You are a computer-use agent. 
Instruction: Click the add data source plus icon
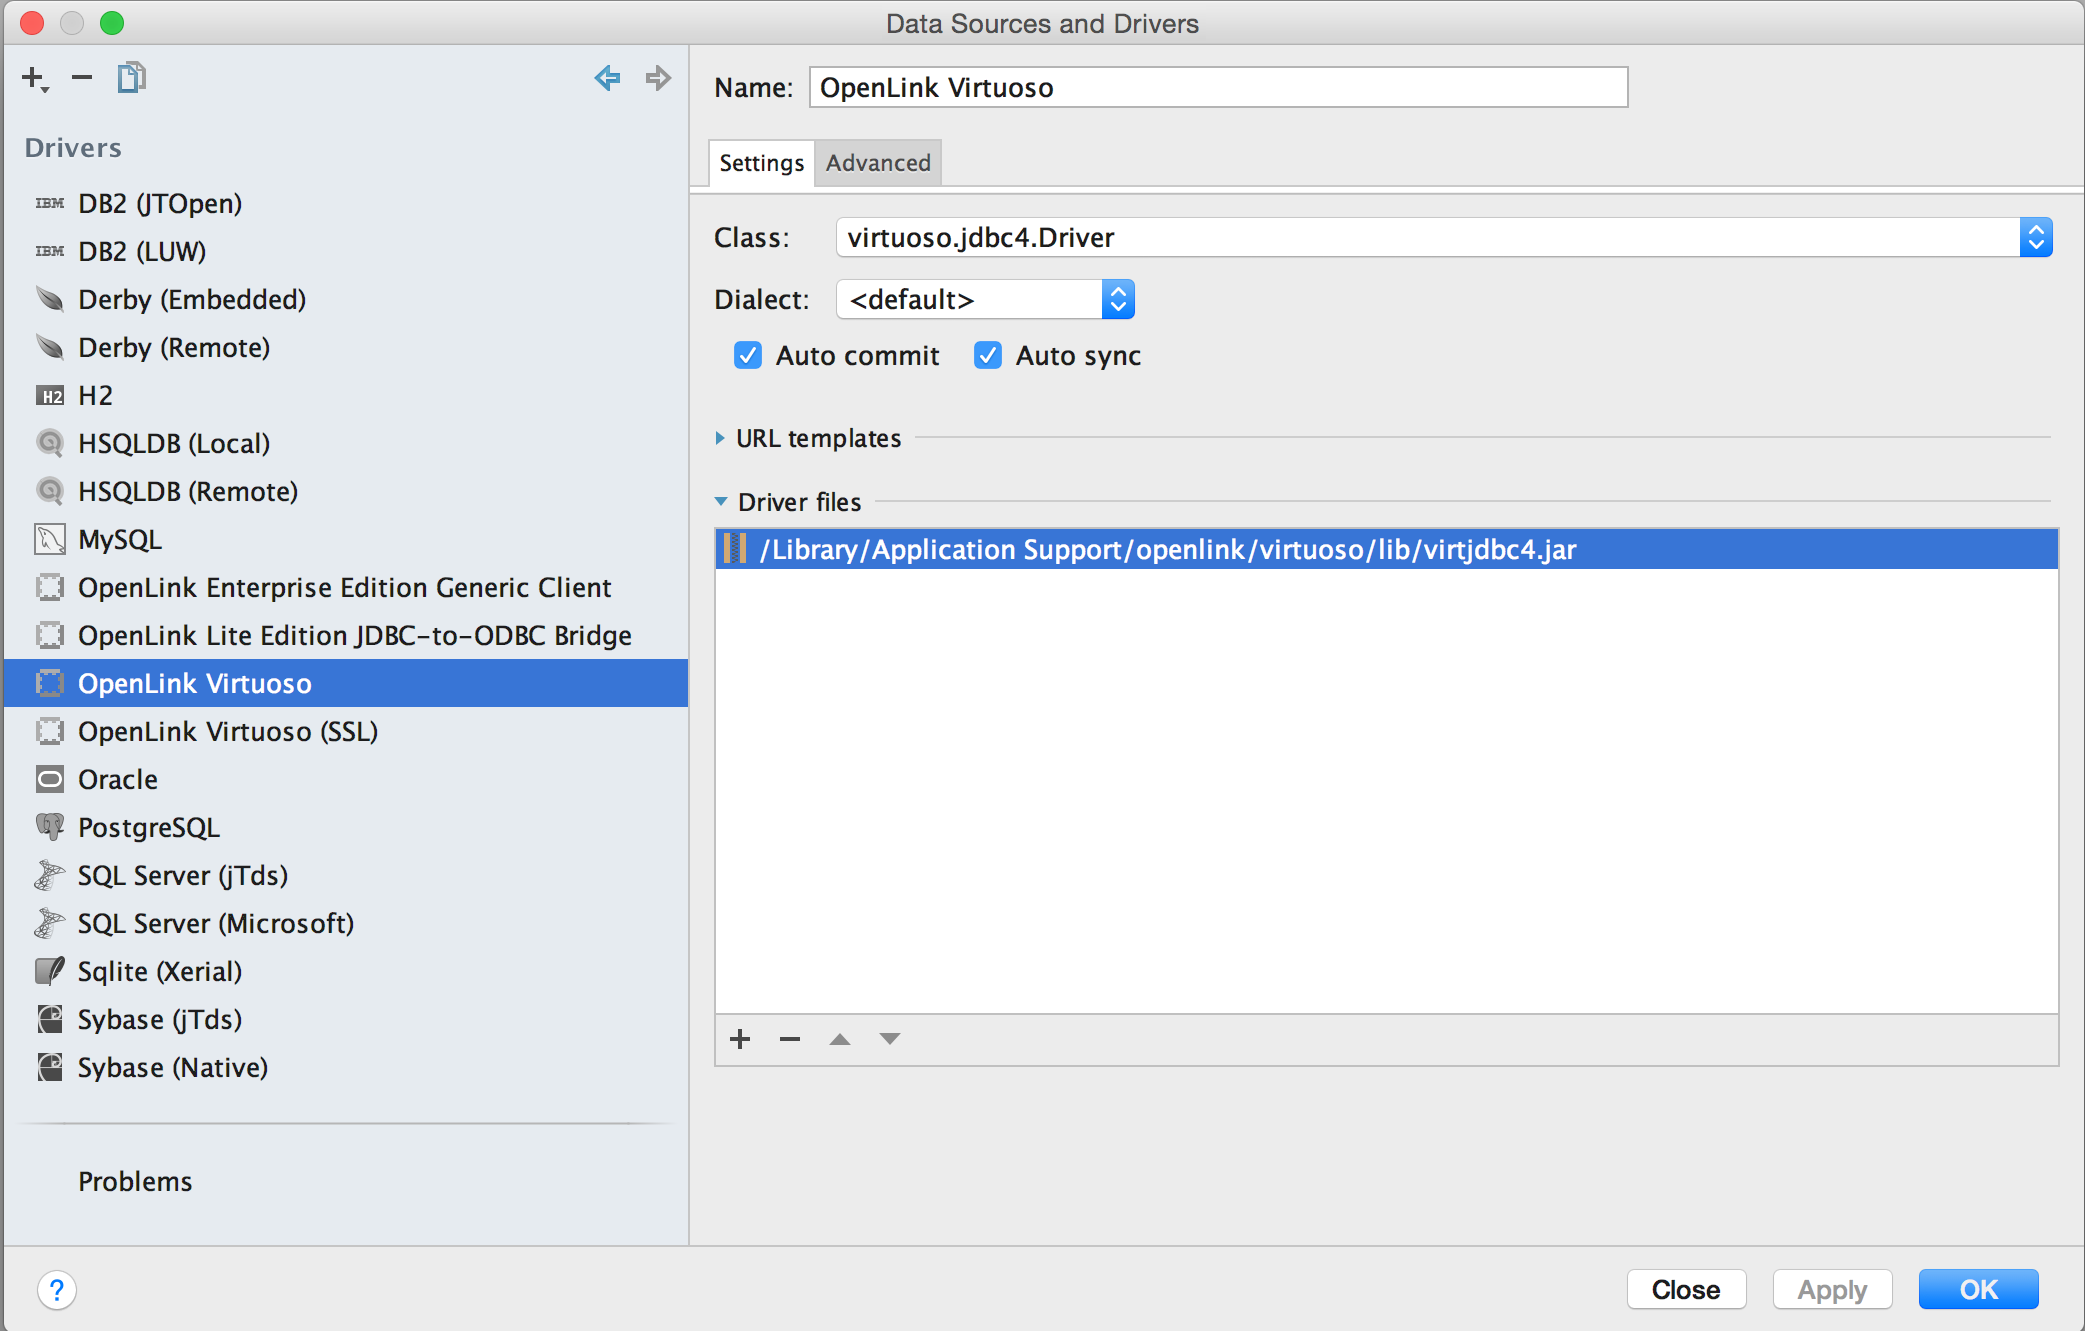coord(35,79)
